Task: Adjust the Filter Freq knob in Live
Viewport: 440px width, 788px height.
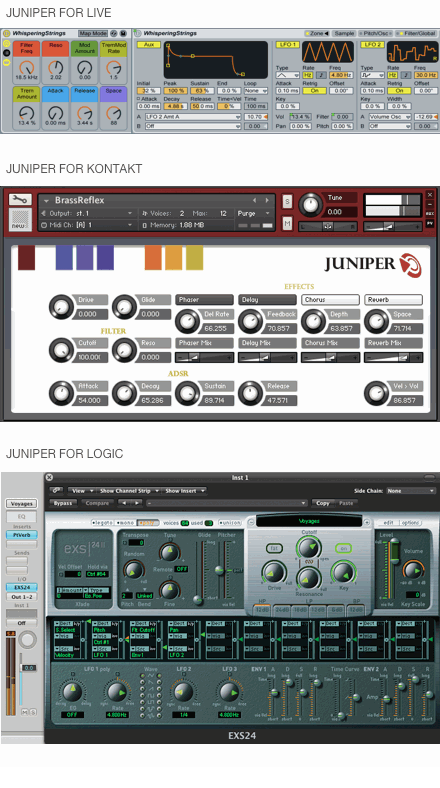Action: [26, 67]
